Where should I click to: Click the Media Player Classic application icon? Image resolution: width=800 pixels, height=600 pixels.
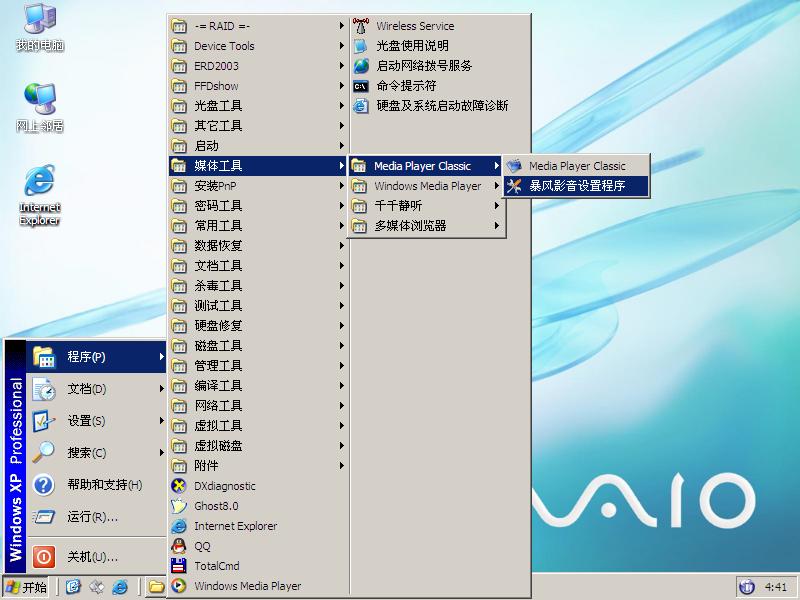pyautogui.click(x=514, y=166)
